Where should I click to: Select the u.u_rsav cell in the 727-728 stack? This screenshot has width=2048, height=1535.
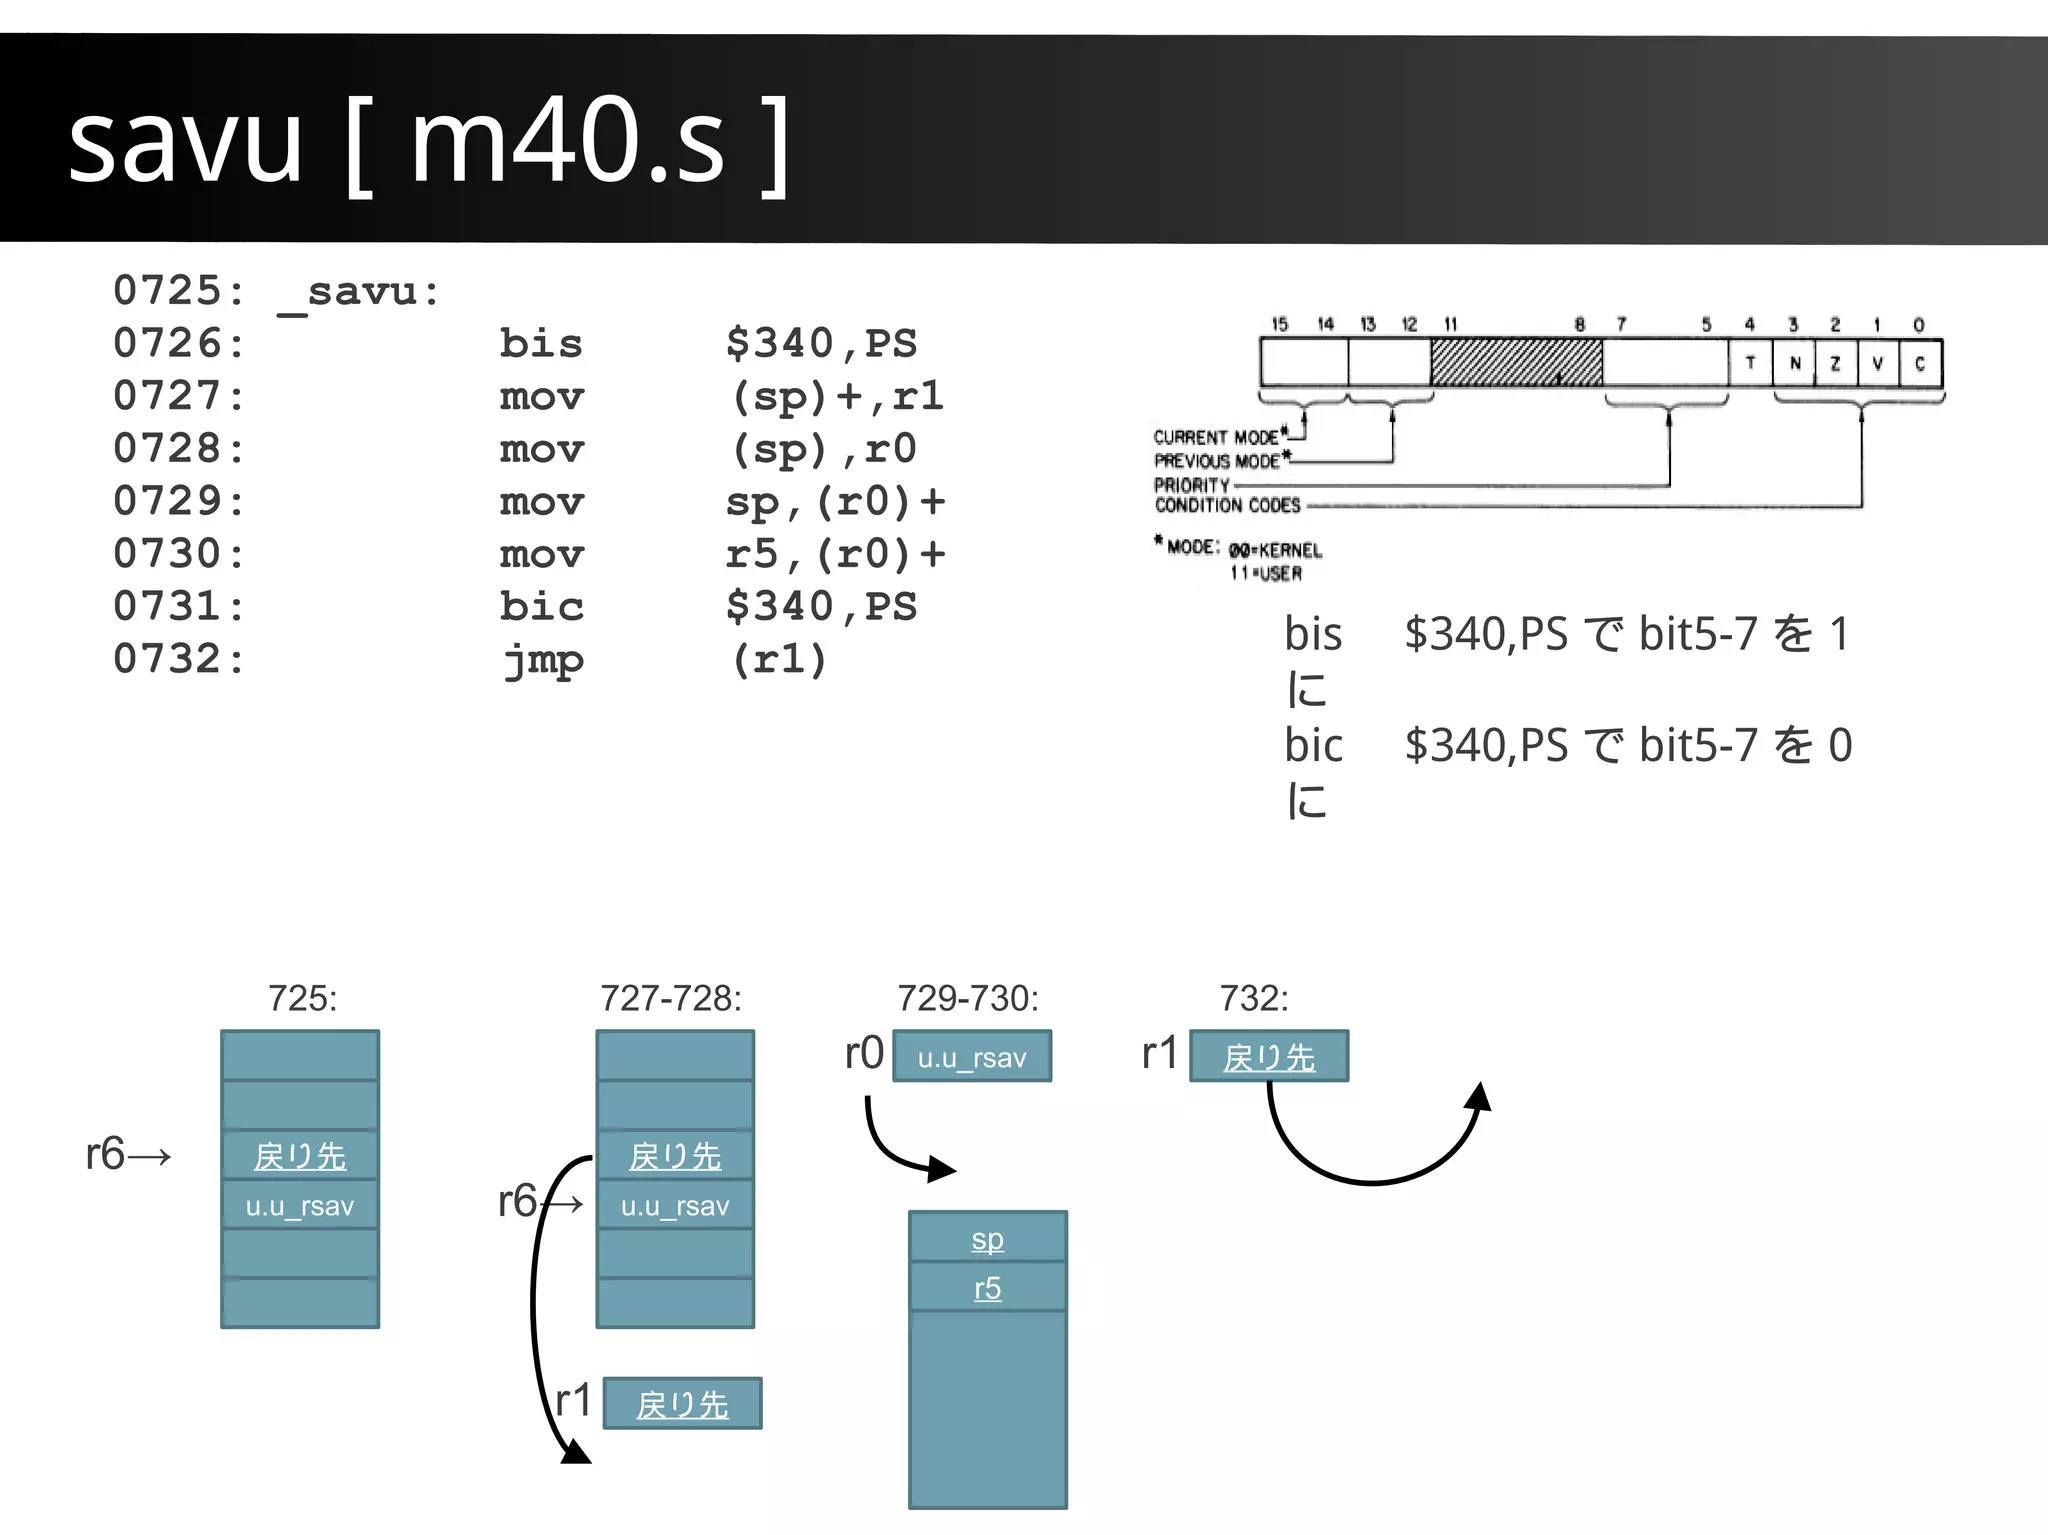point(675,1205)
